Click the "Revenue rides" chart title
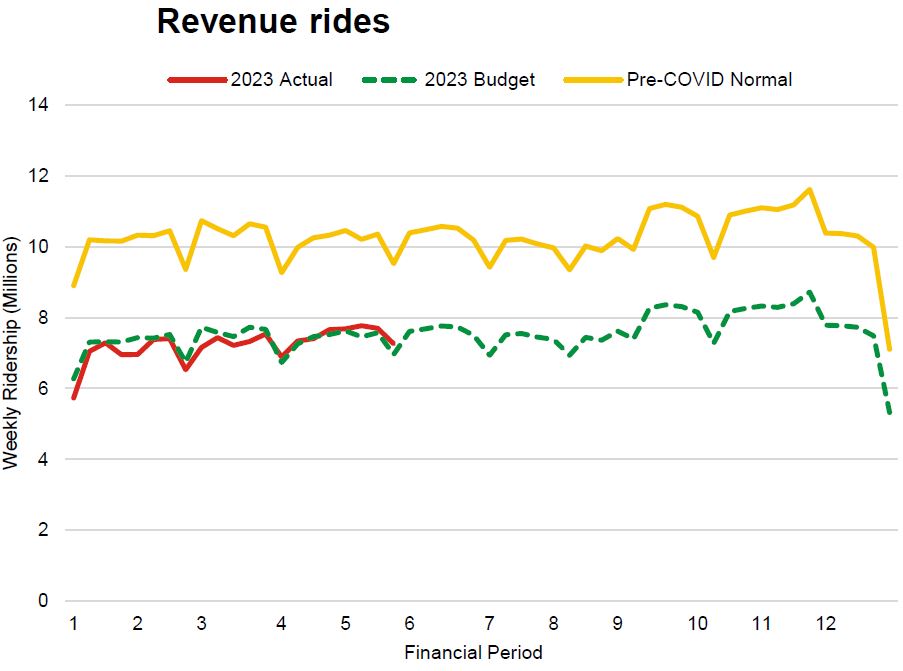The height and width of the screenshot is (671, 903). pyautogui.click(x=272, y=22)
